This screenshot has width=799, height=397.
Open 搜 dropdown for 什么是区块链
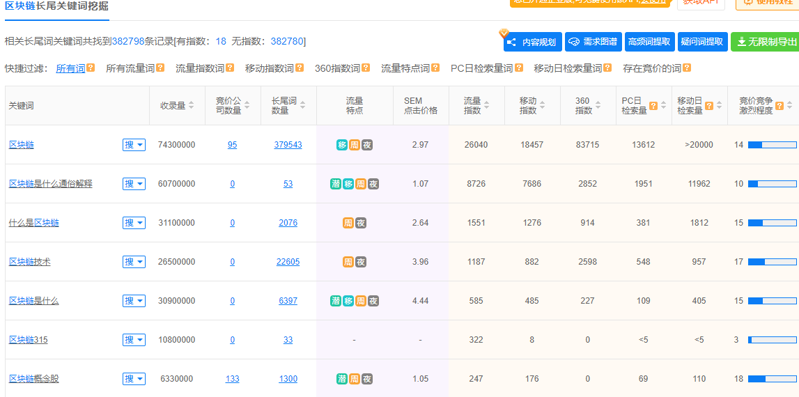[134, 223]
